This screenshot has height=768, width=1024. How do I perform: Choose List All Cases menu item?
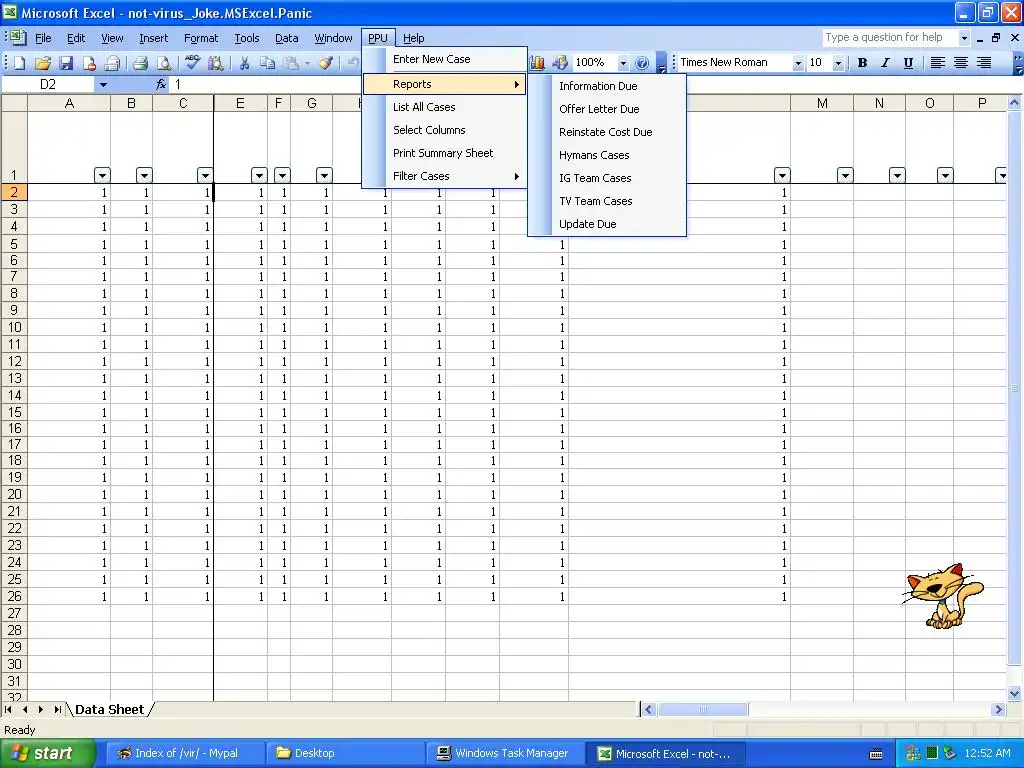click(x=445, y=107)
